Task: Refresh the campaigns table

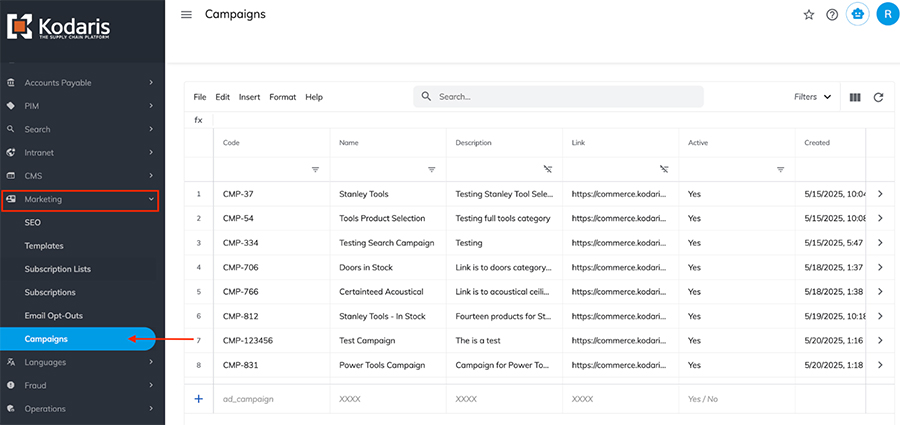Action: pos(878,97)
